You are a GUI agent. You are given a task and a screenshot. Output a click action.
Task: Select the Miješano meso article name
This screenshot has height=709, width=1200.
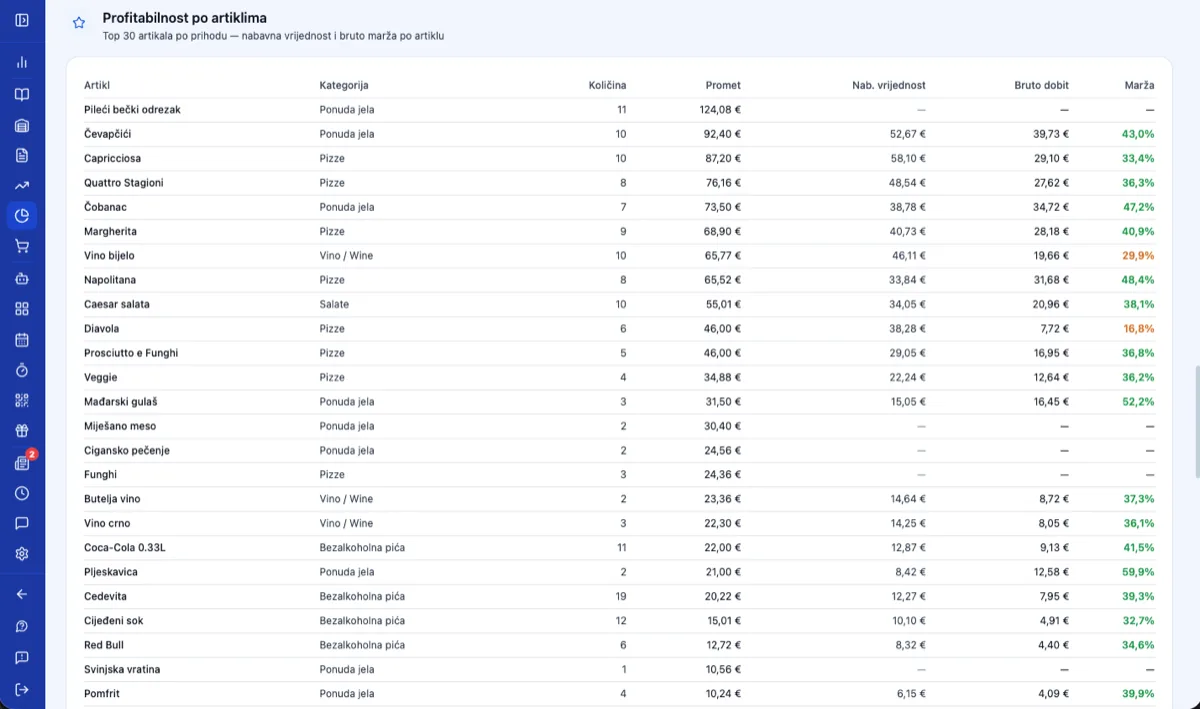click(120, 426)
